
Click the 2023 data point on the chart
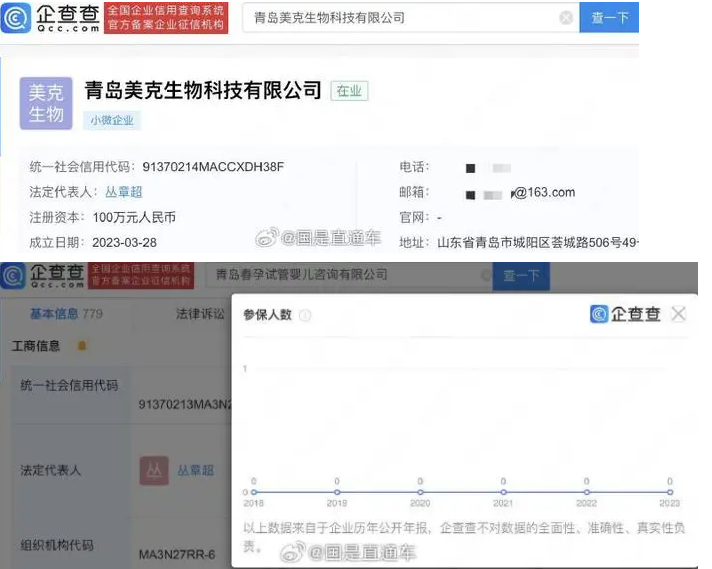670,492
